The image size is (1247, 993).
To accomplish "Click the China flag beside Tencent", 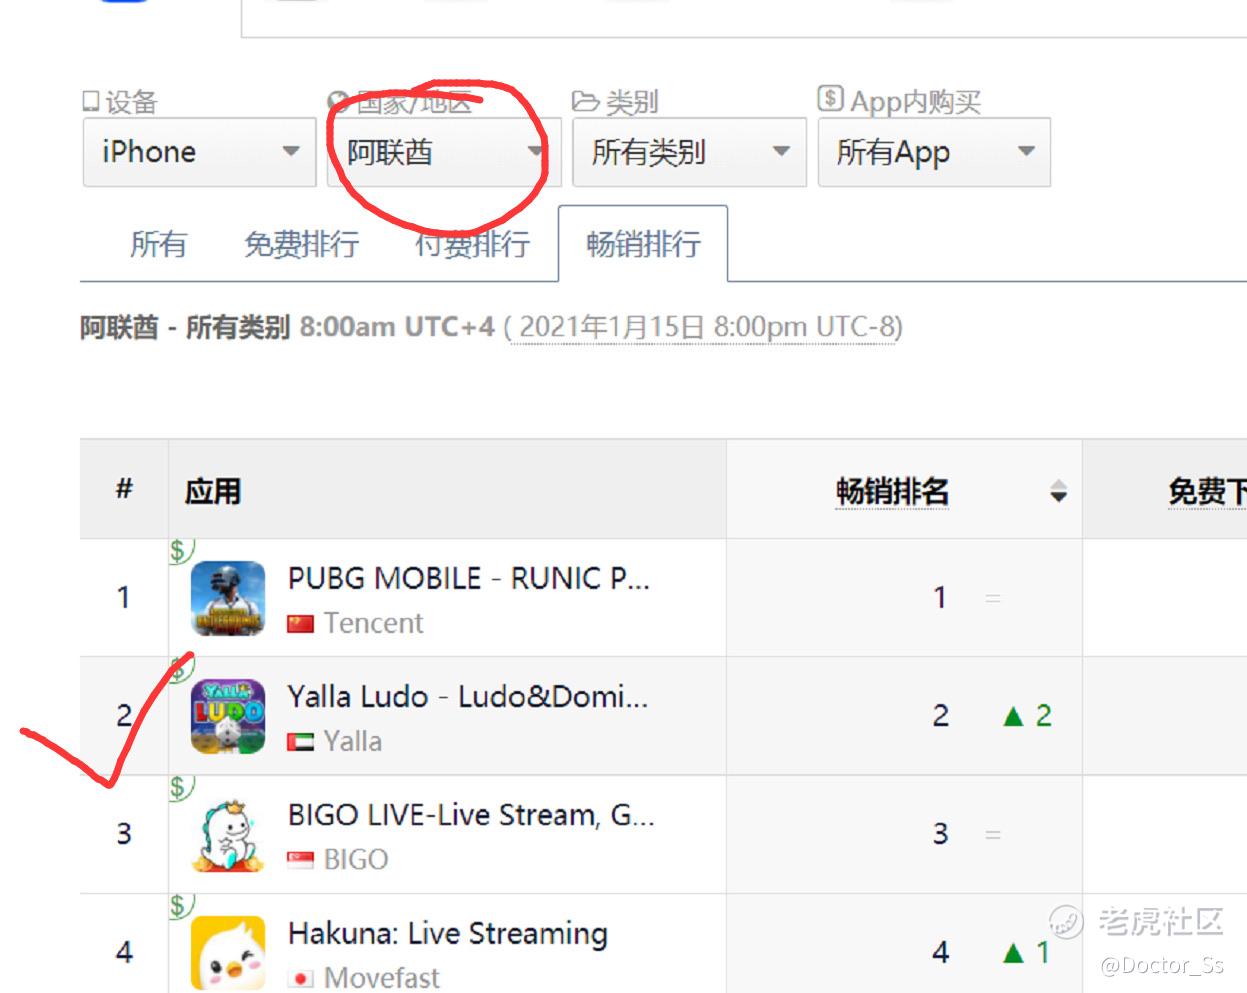I will pos(301,624).
